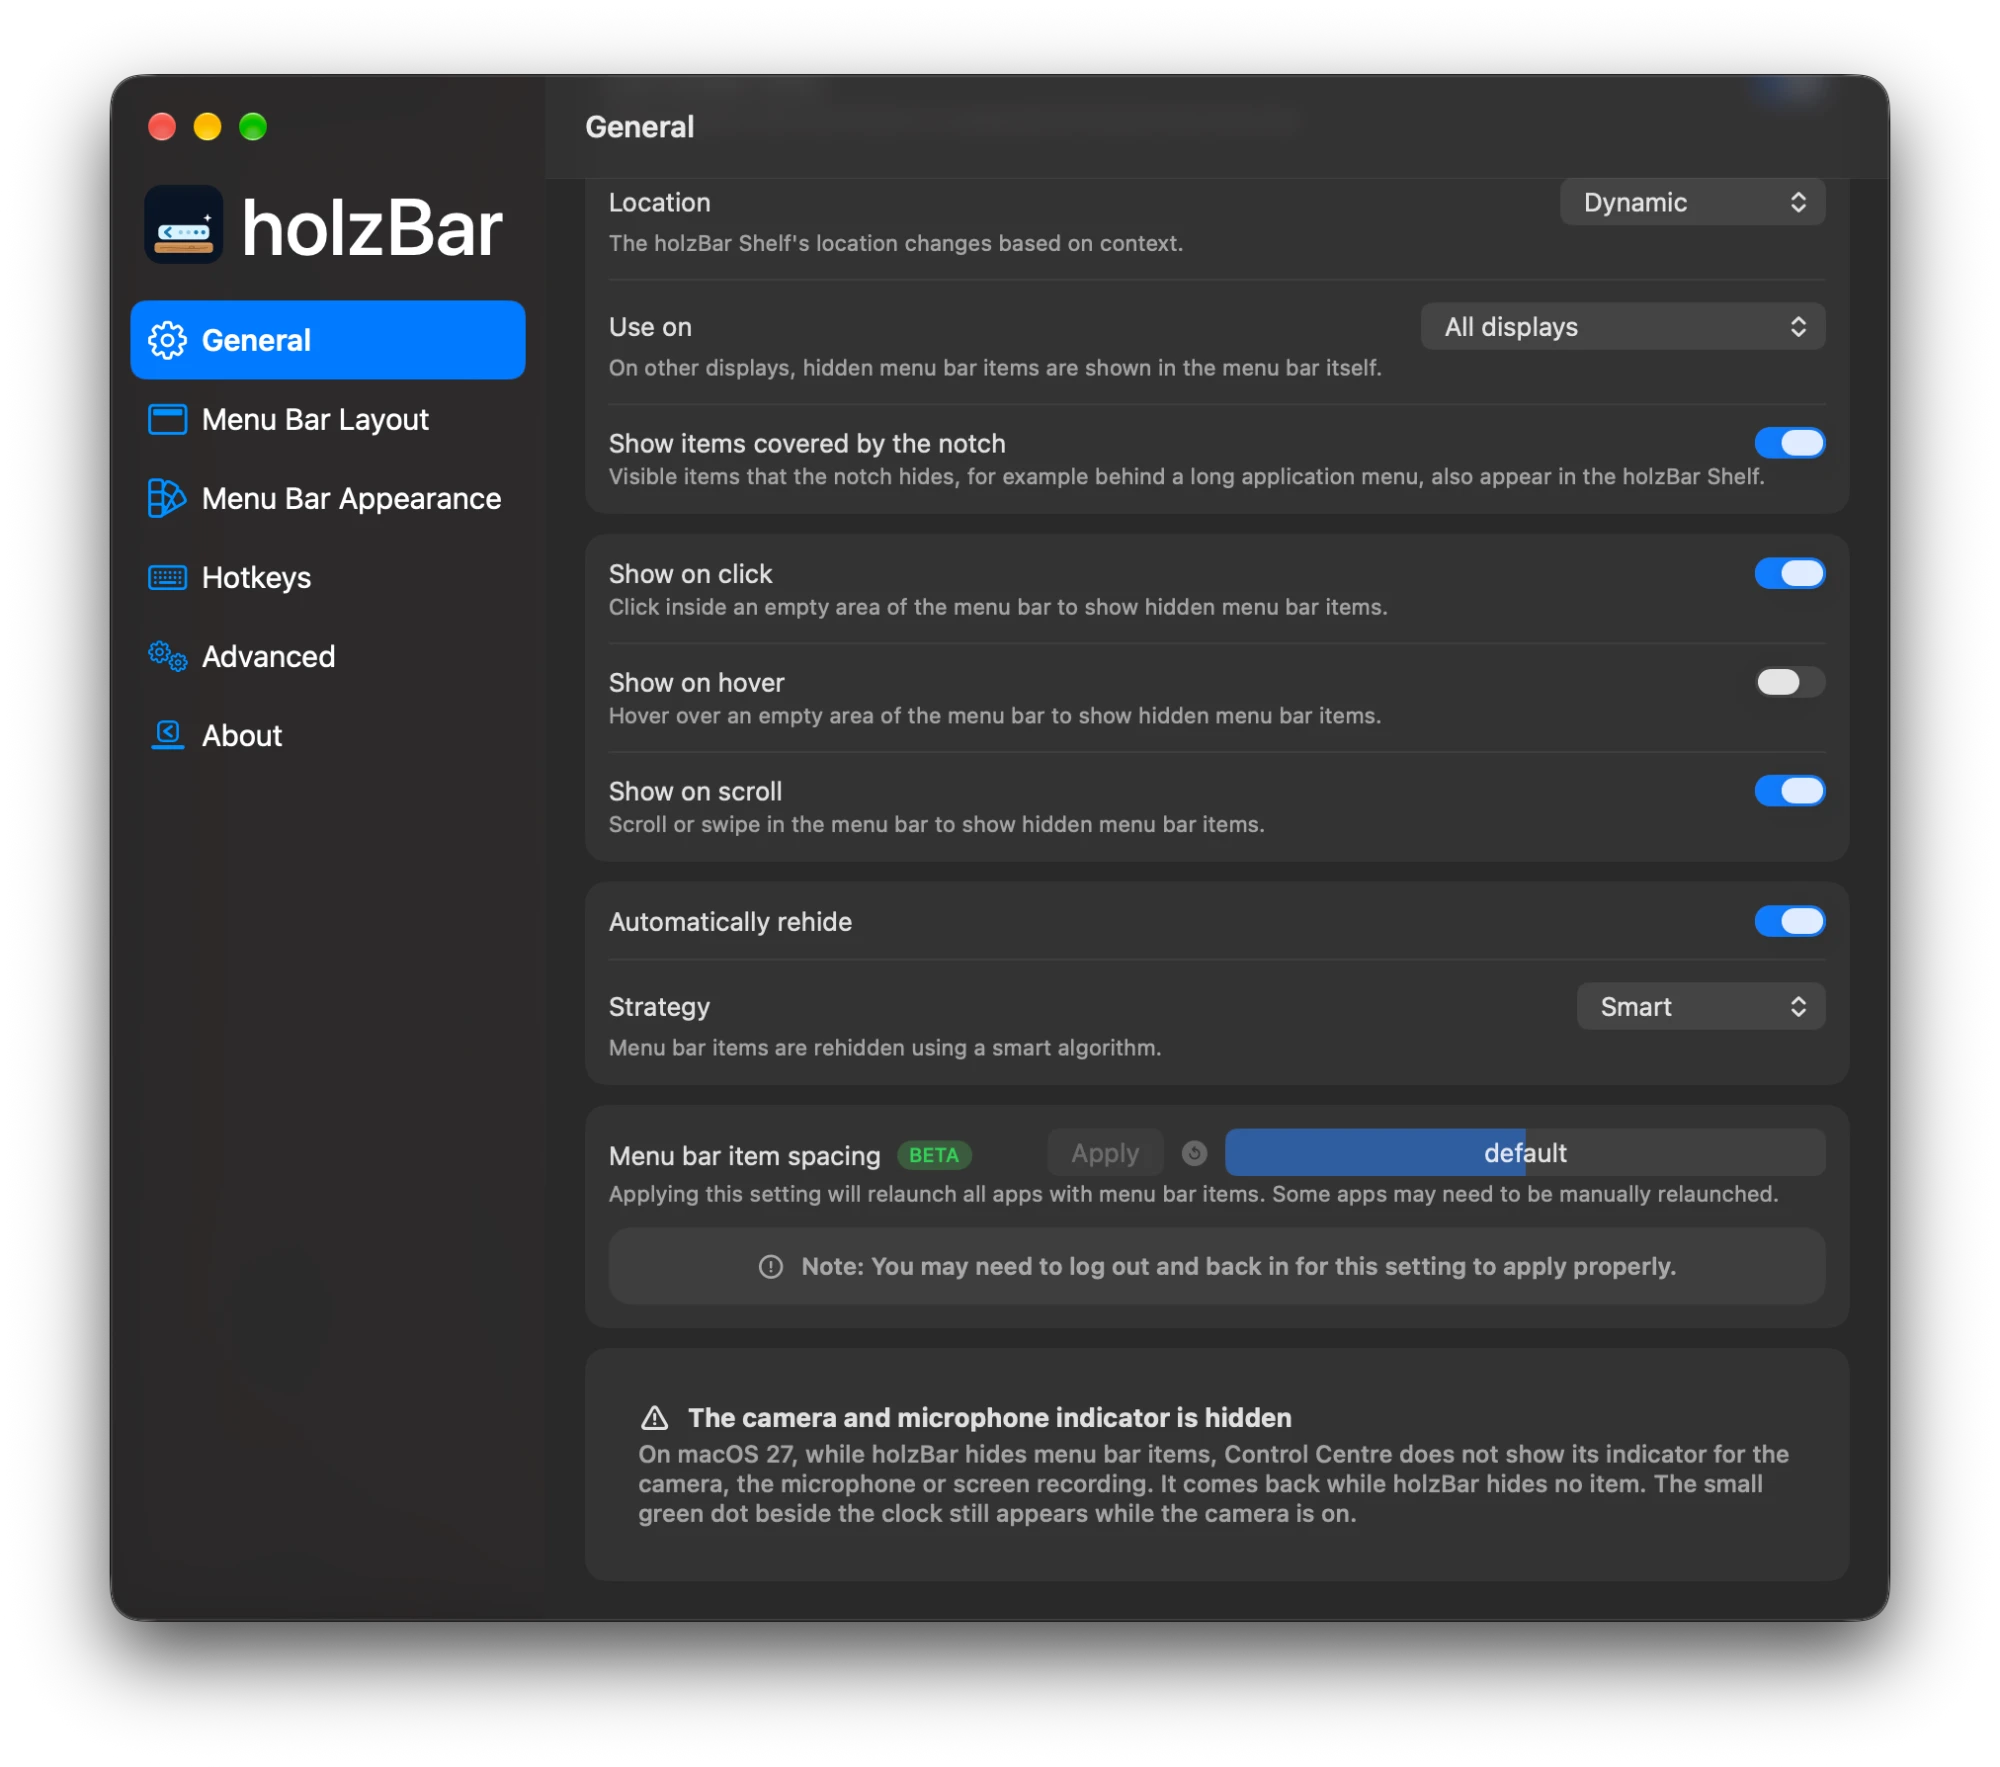
Task: Click 'The camera and microphone indicator is hidden' heading
Action: pos(990,1417)
